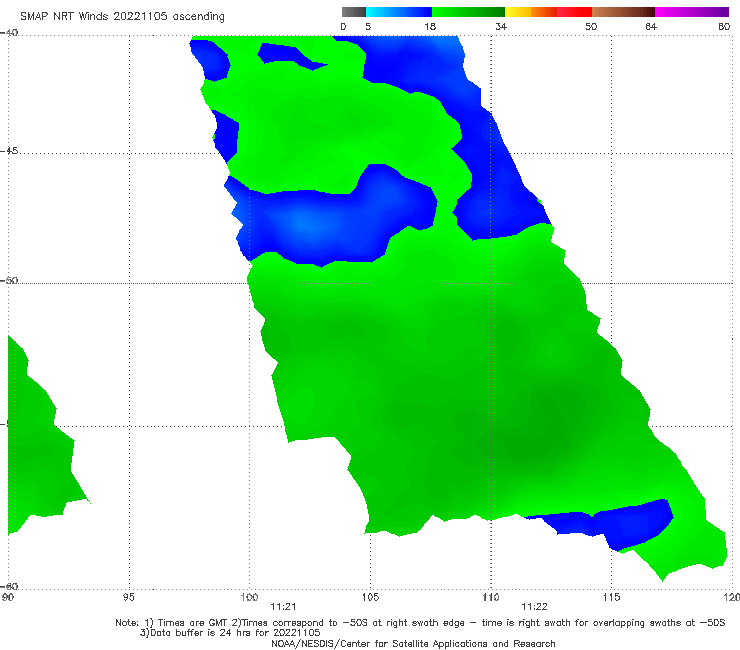Click the NOAA/NESDIS credit line
The width and height of the screenshot is (740, 650).
click(x=413, y=643)
